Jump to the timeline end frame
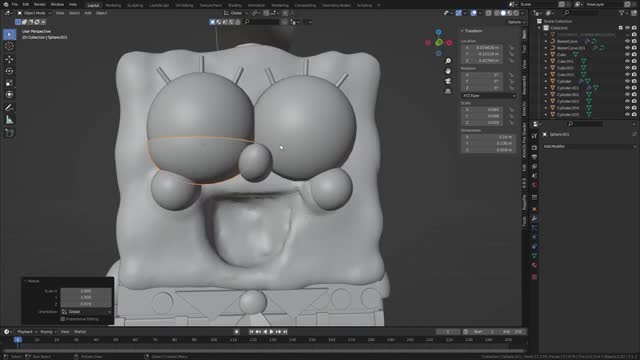 (285, 332)
